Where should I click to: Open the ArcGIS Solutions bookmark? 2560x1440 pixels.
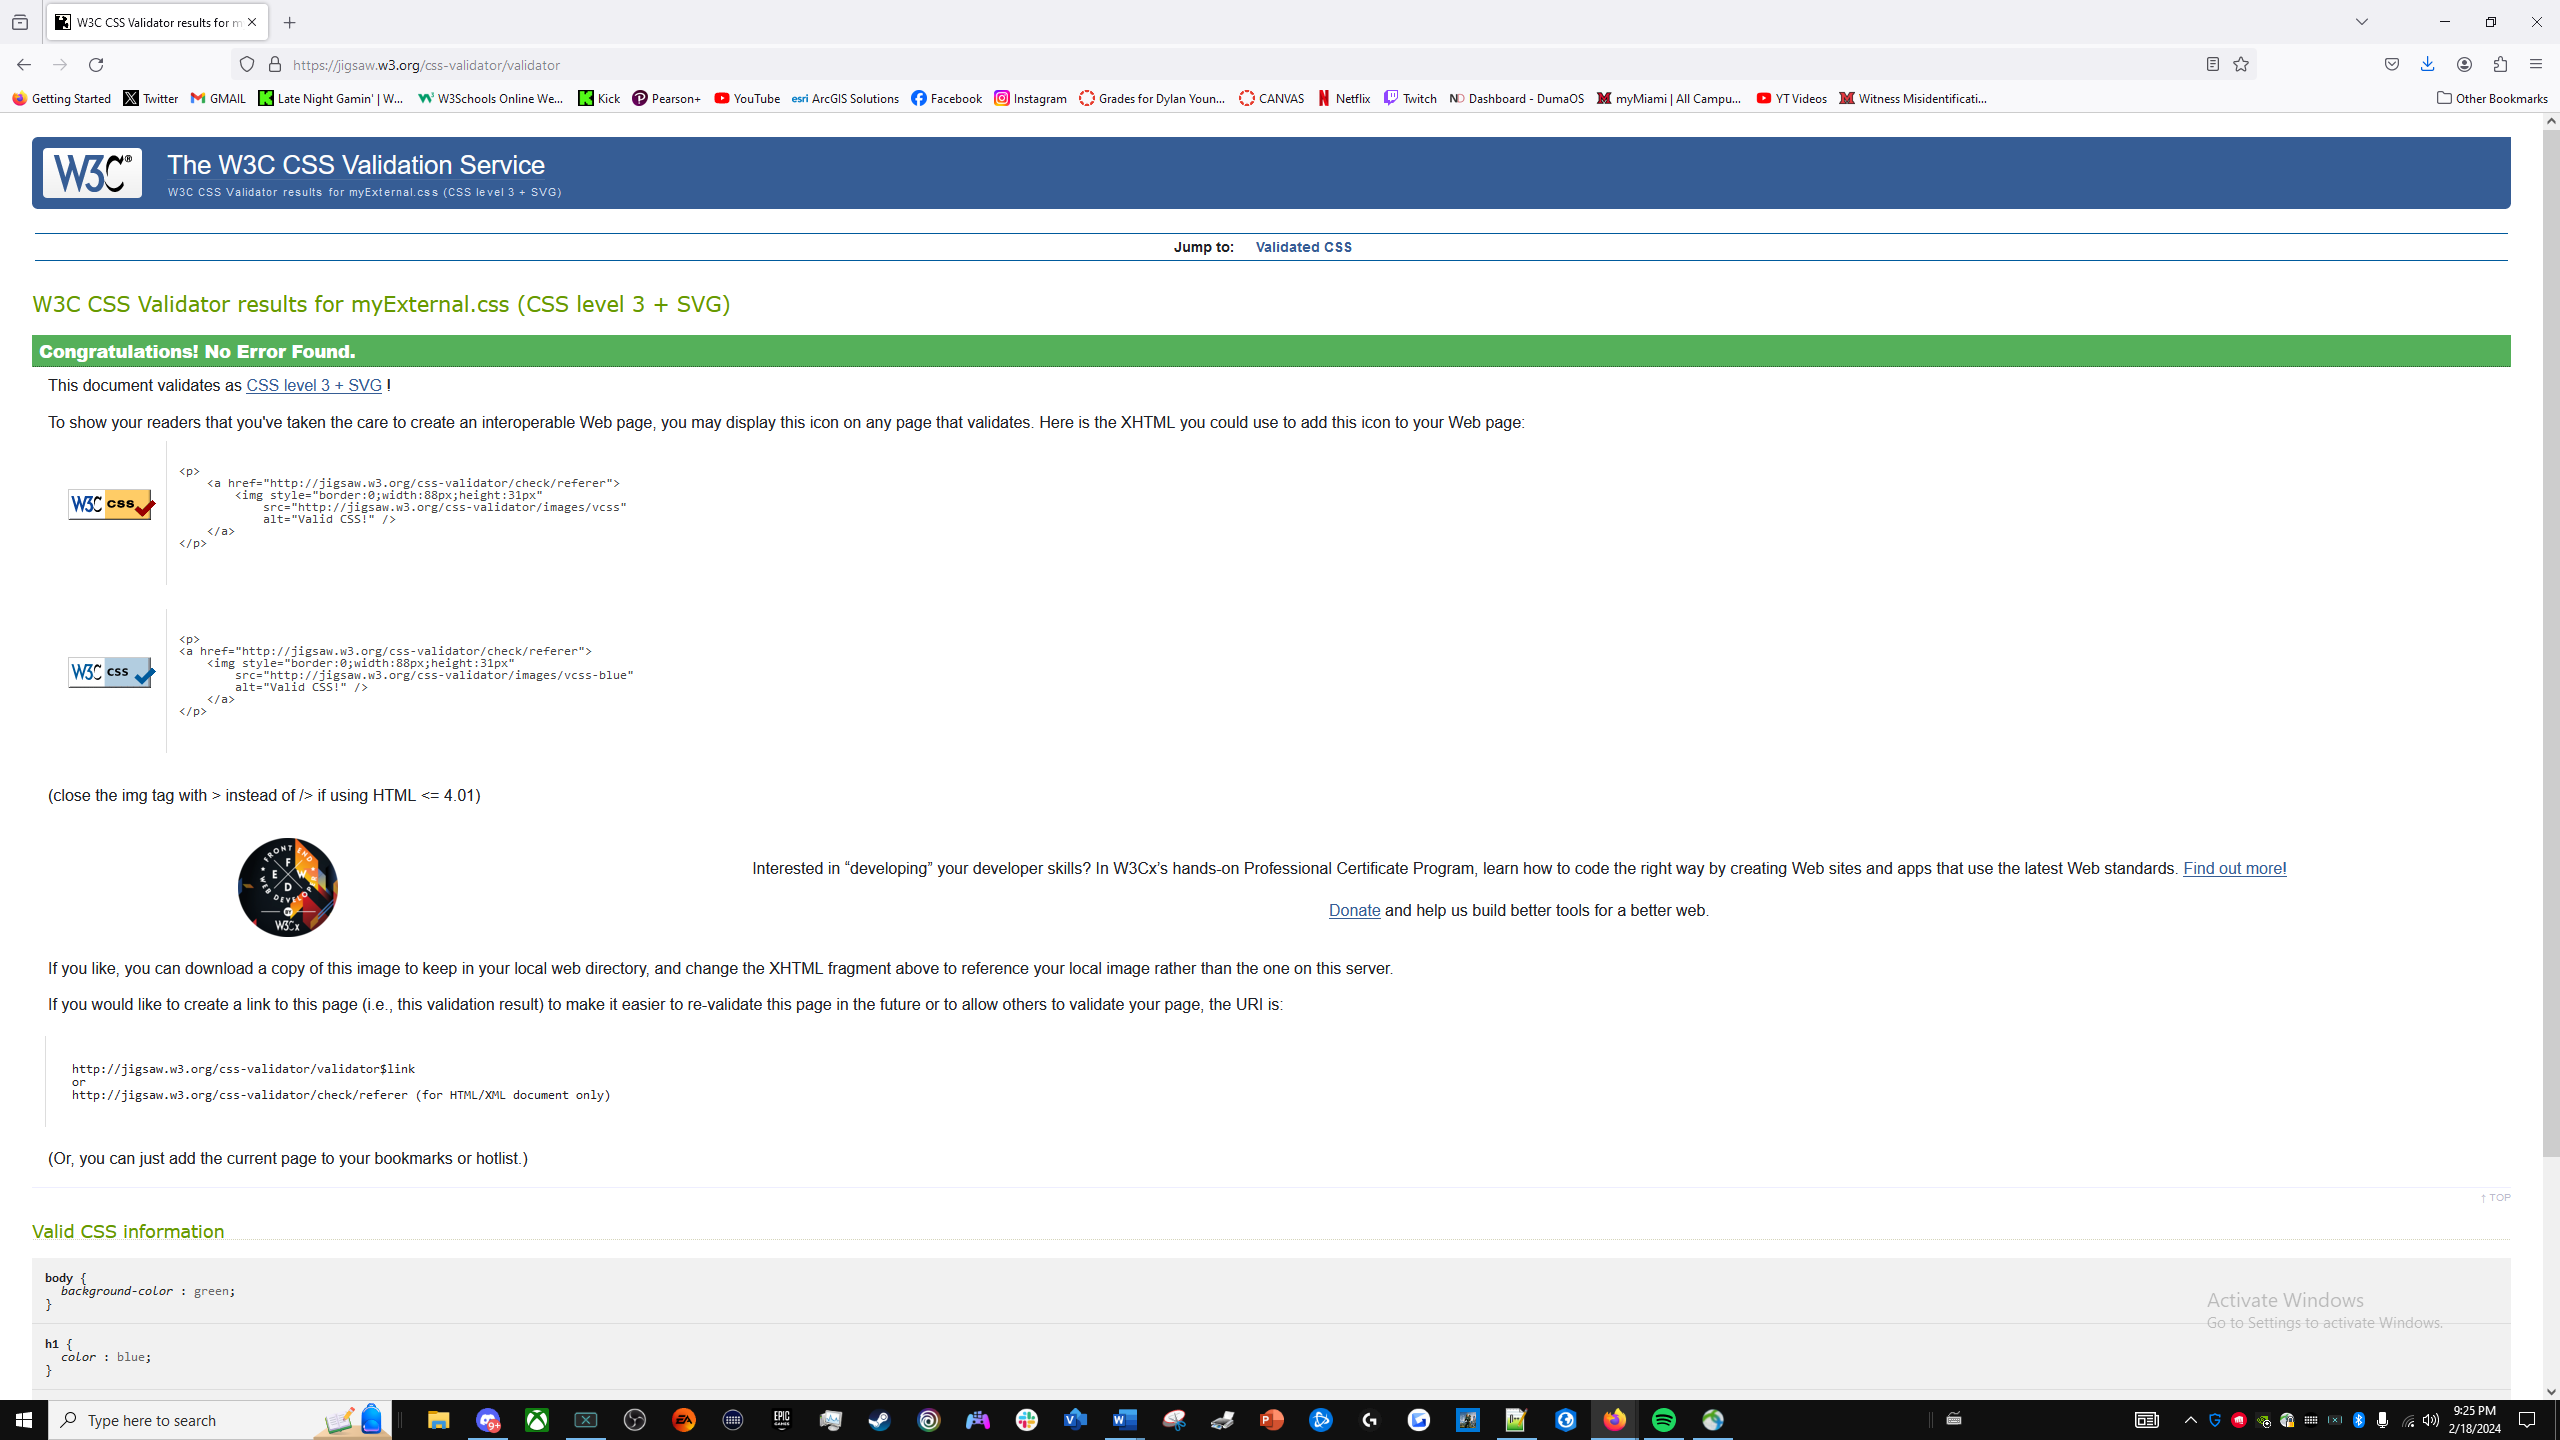point(845,98)
